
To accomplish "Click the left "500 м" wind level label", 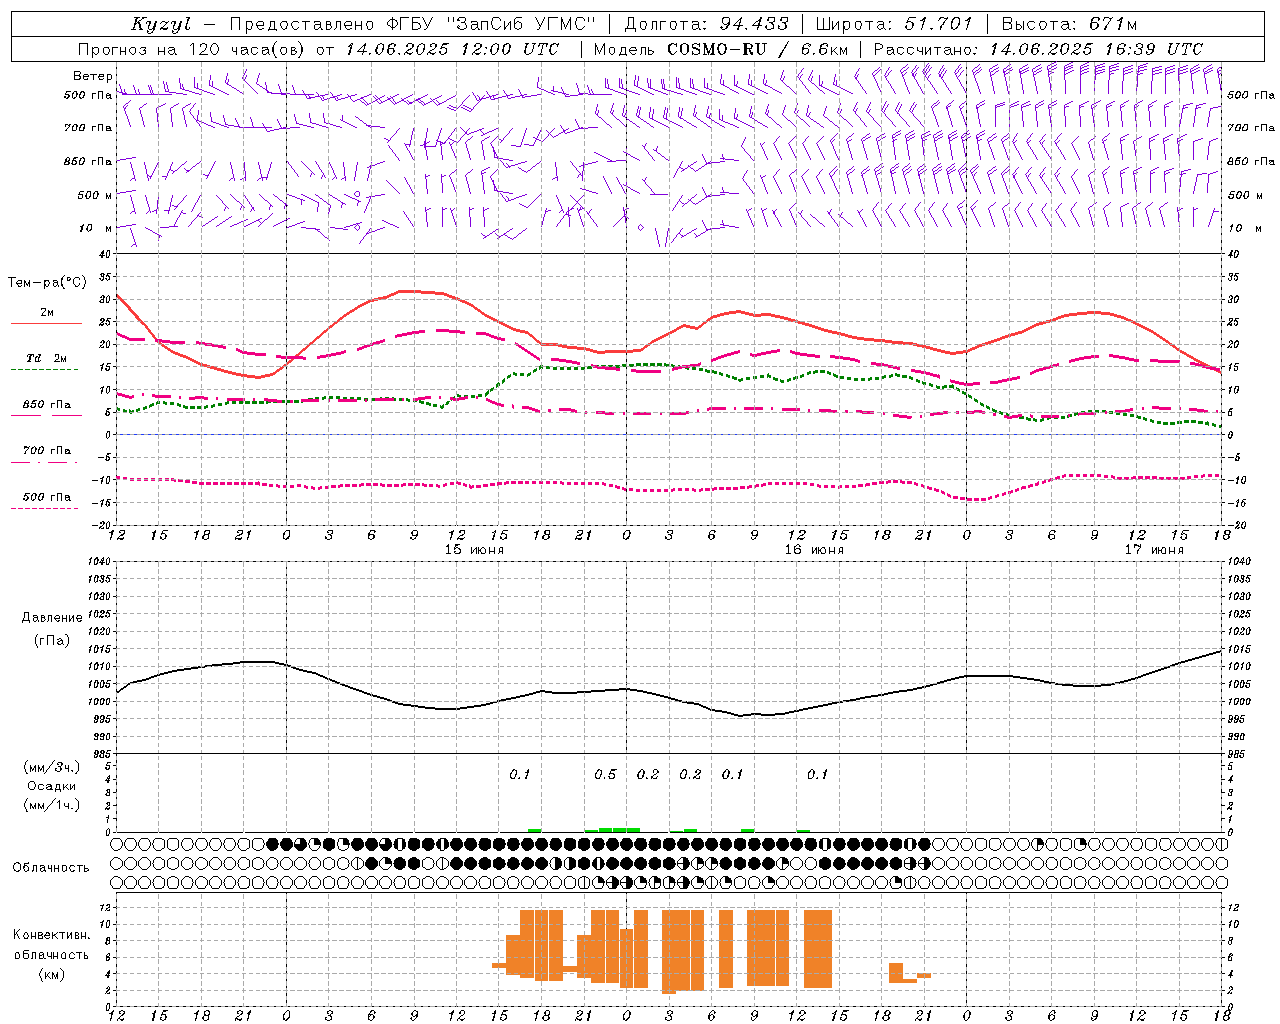I will tap(95, 195).
